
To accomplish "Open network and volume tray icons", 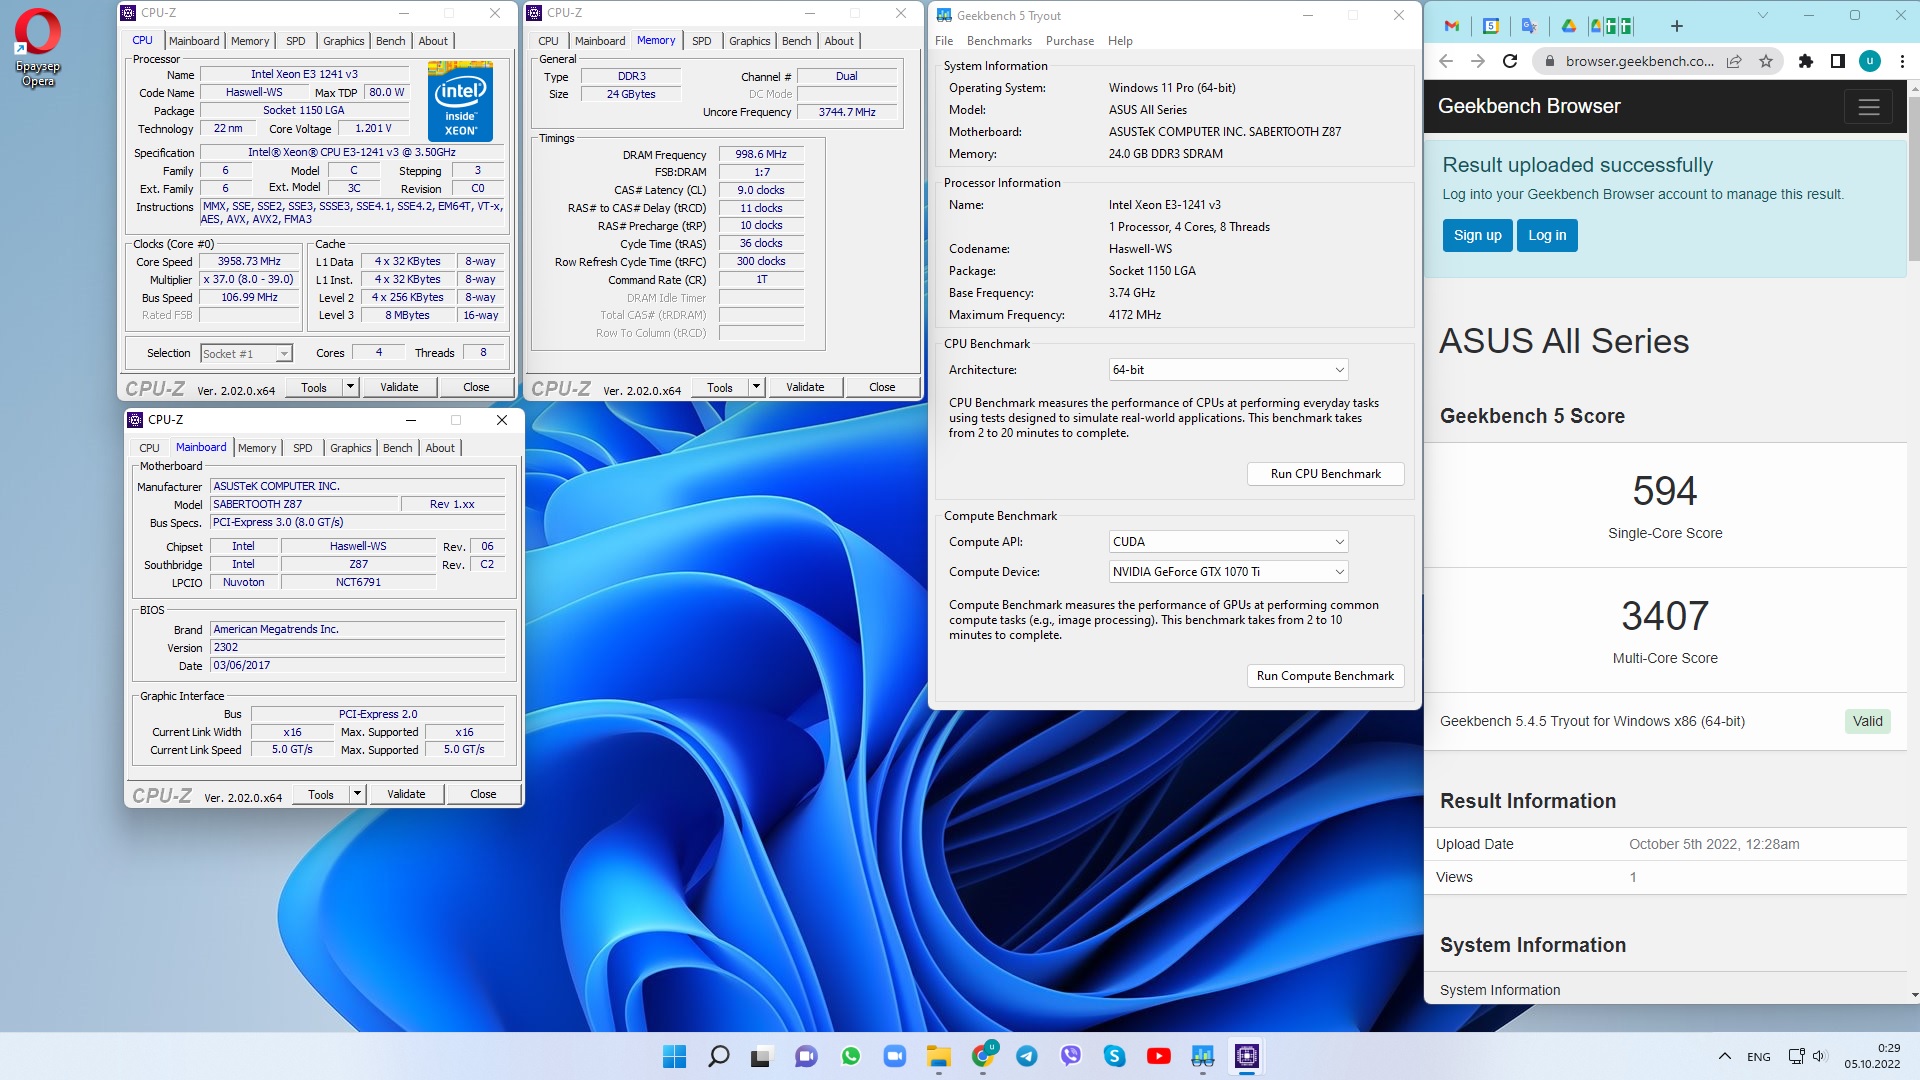I will click(x=1807, y=1056).
